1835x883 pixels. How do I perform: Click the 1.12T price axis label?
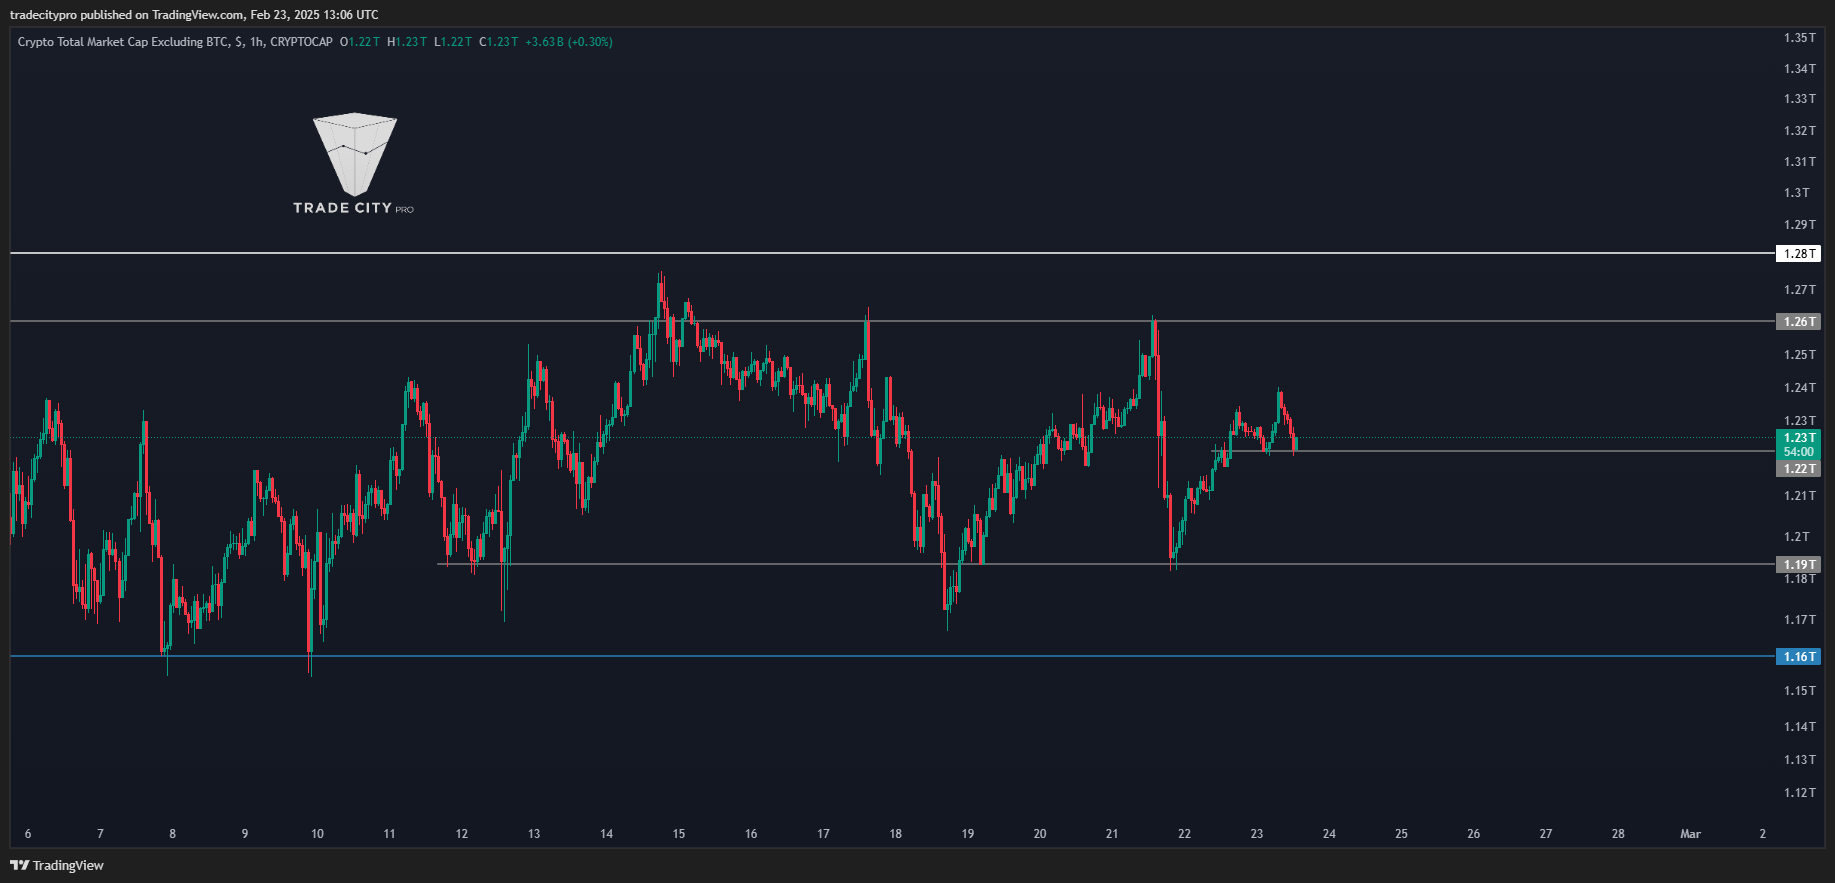coord(1800,793)
